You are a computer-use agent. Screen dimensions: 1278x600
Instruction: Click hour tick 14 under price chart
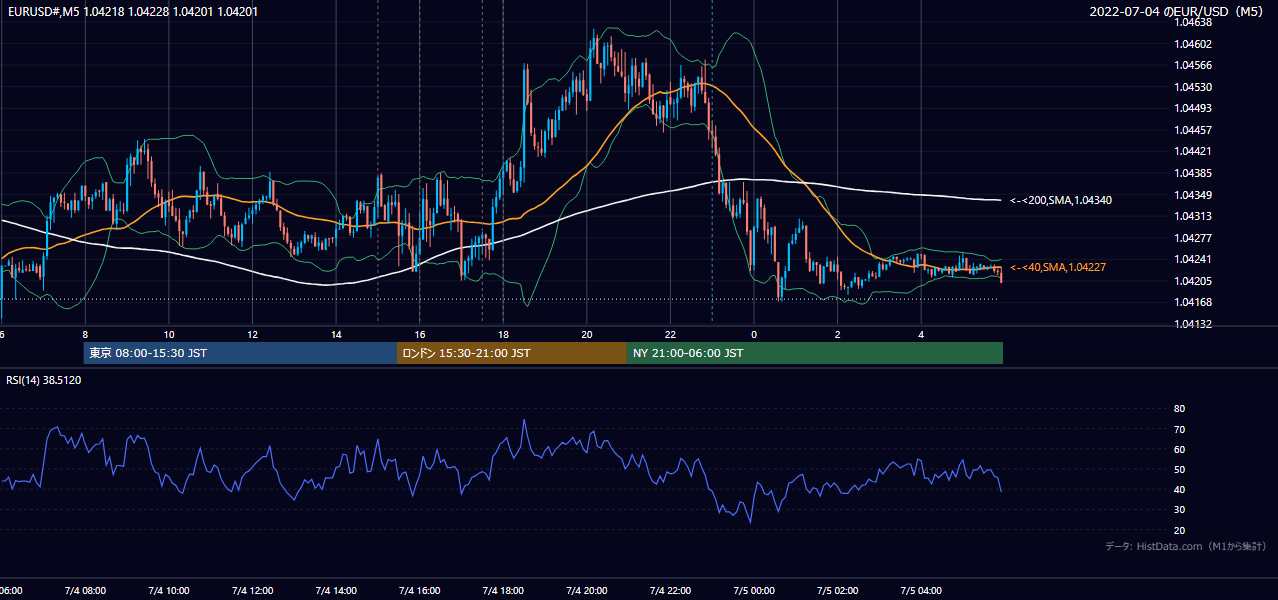(x=337, y=334)
